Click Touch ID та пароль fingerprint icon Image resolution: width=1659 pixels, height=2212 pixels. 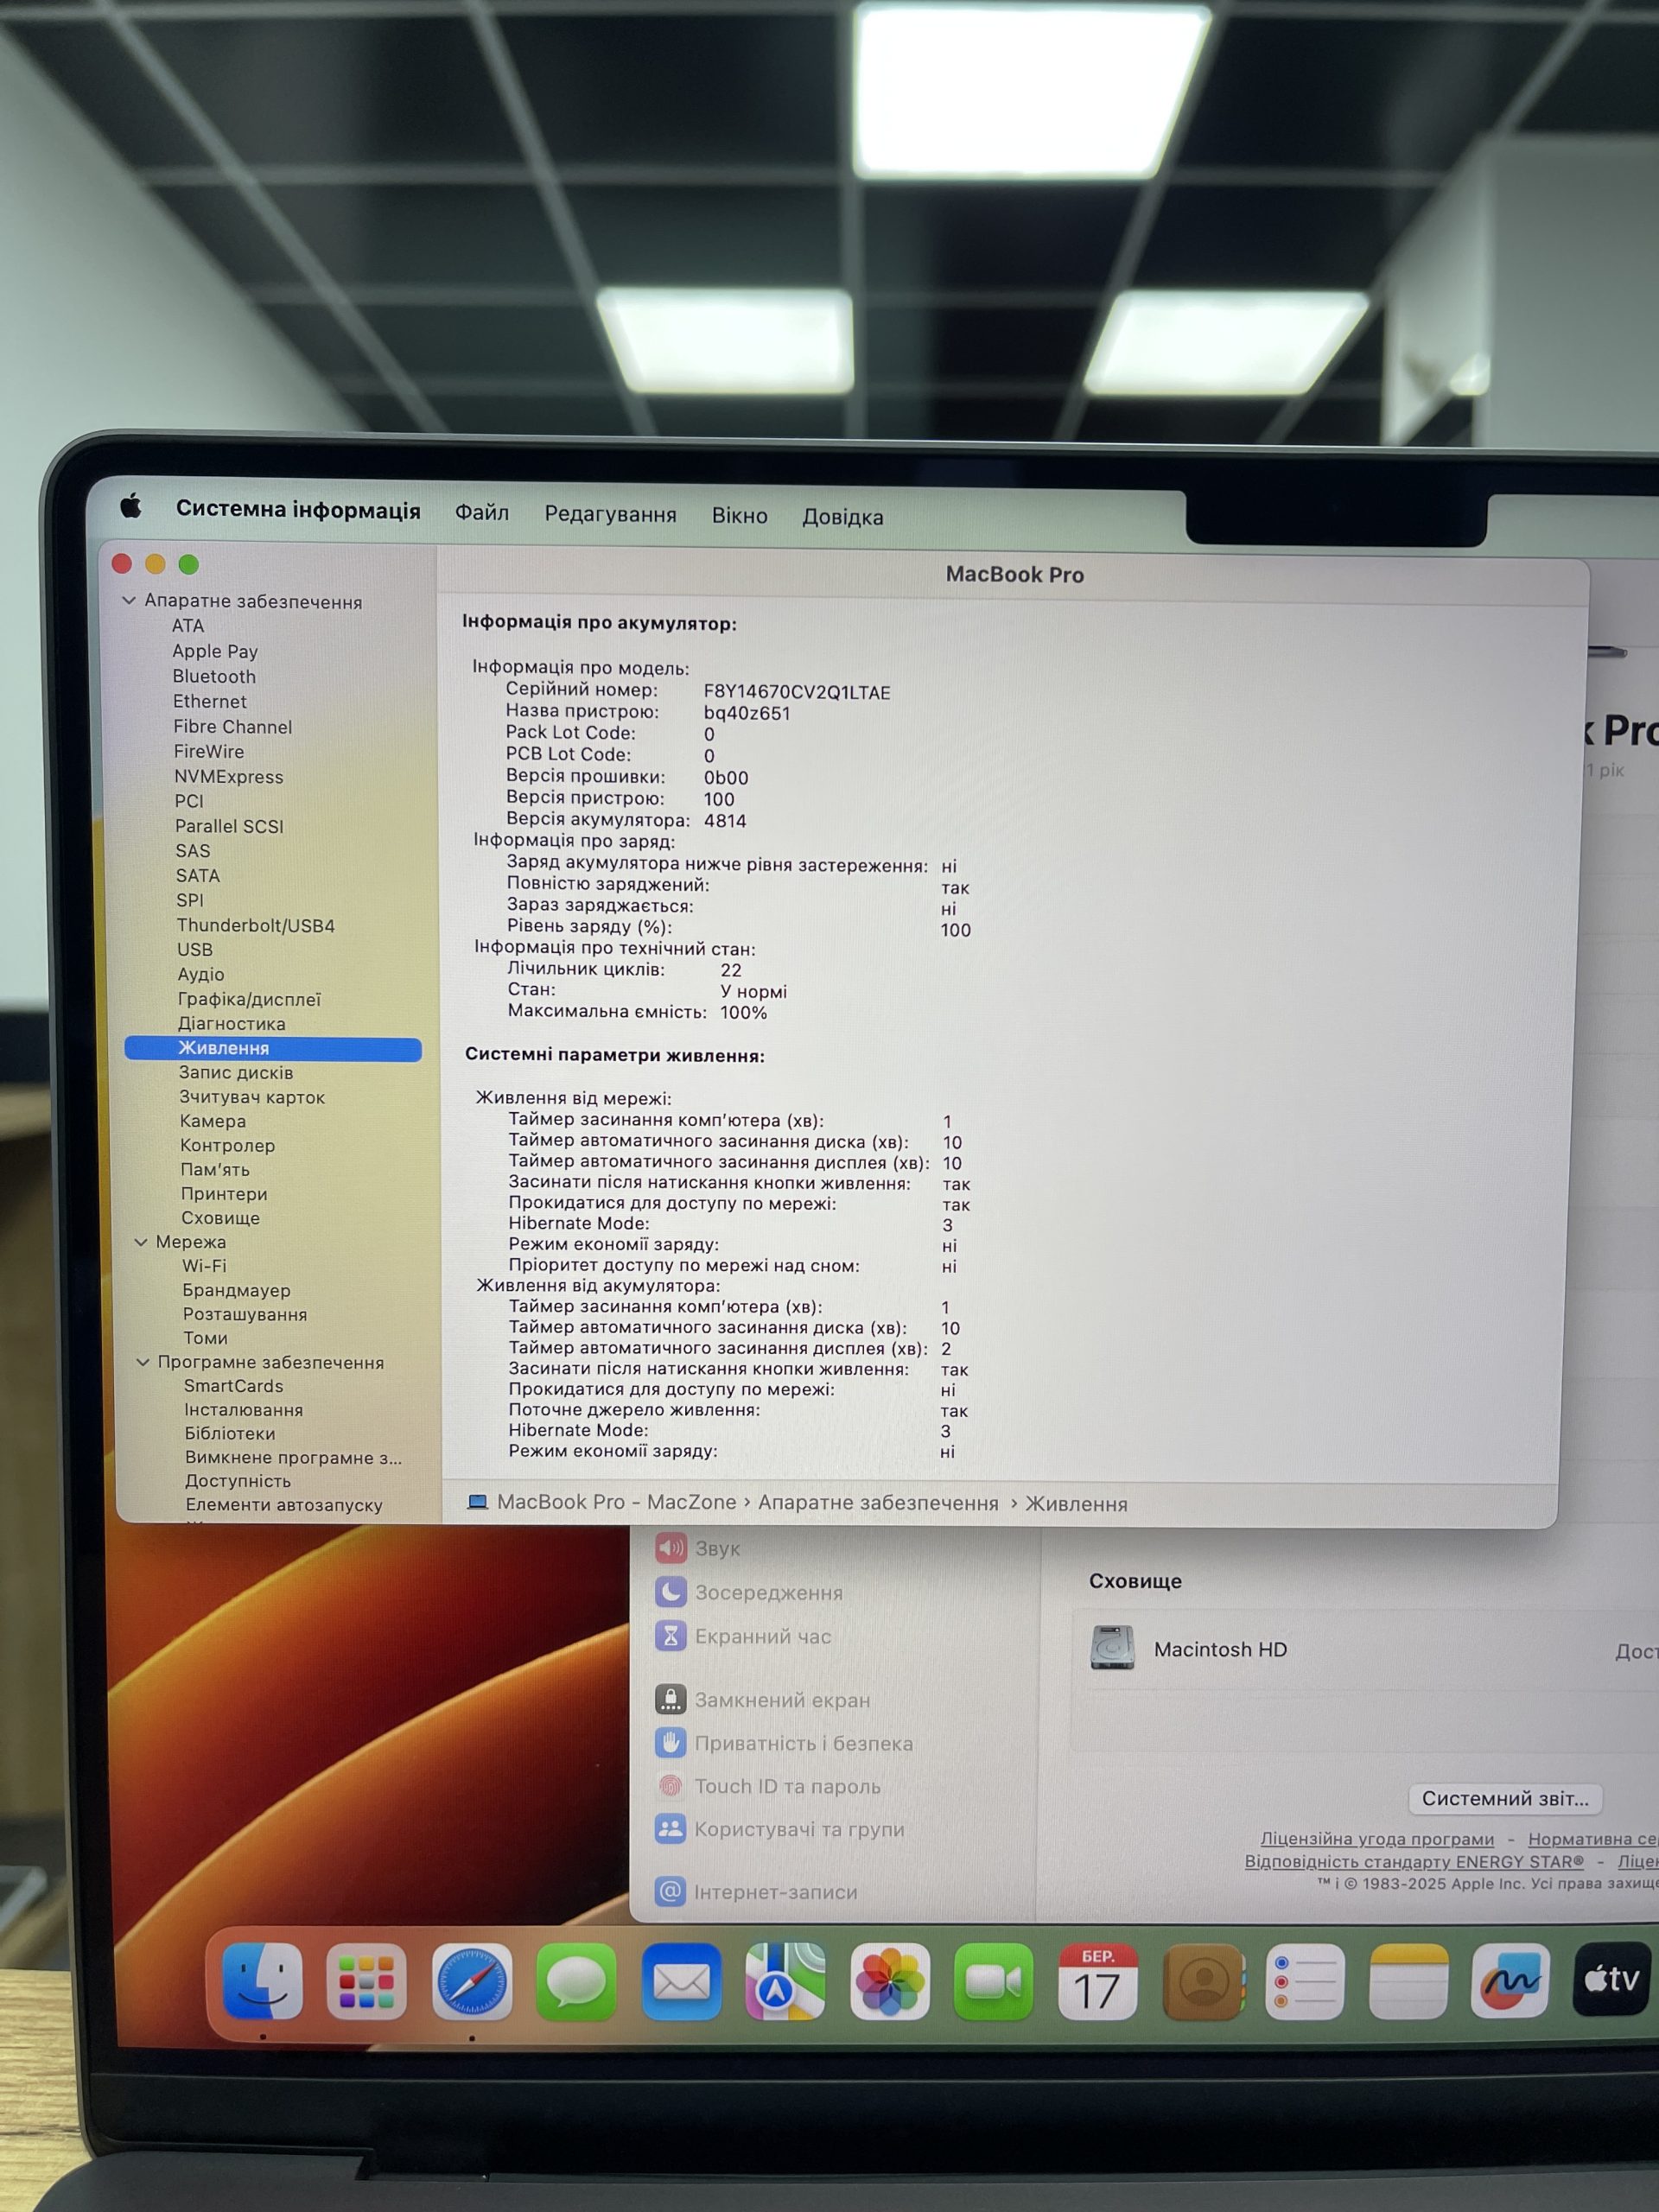[x=670, y=1786]
